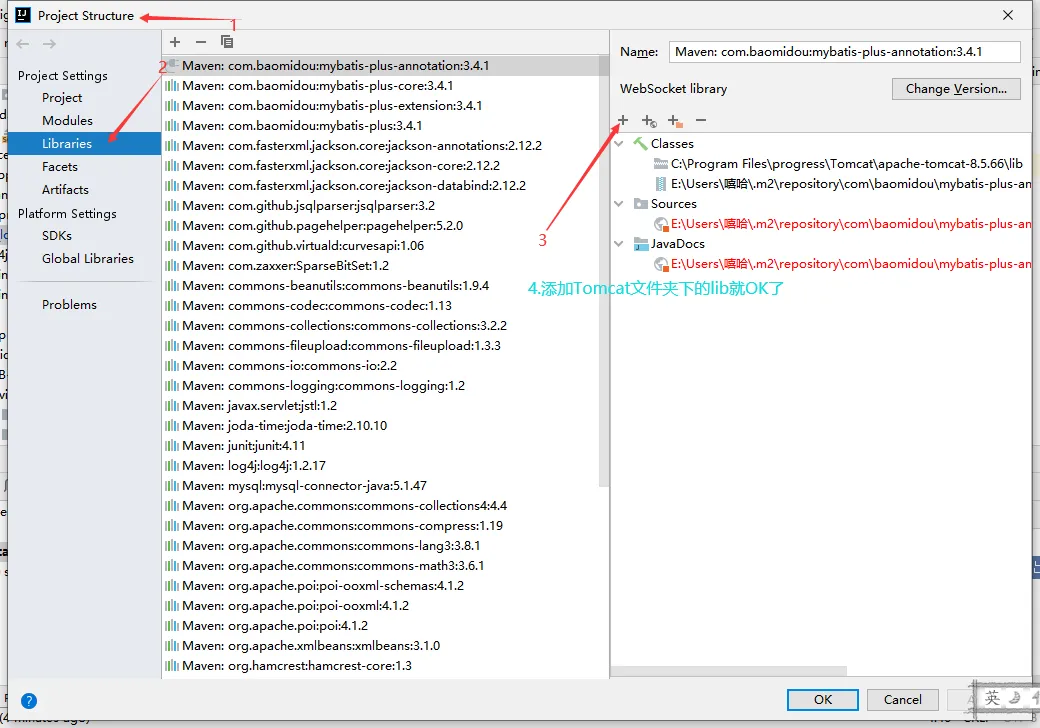Remove the selected root with the minus icon
Viewport: 1040px width, 728px height.
click(x=701, y=120)
